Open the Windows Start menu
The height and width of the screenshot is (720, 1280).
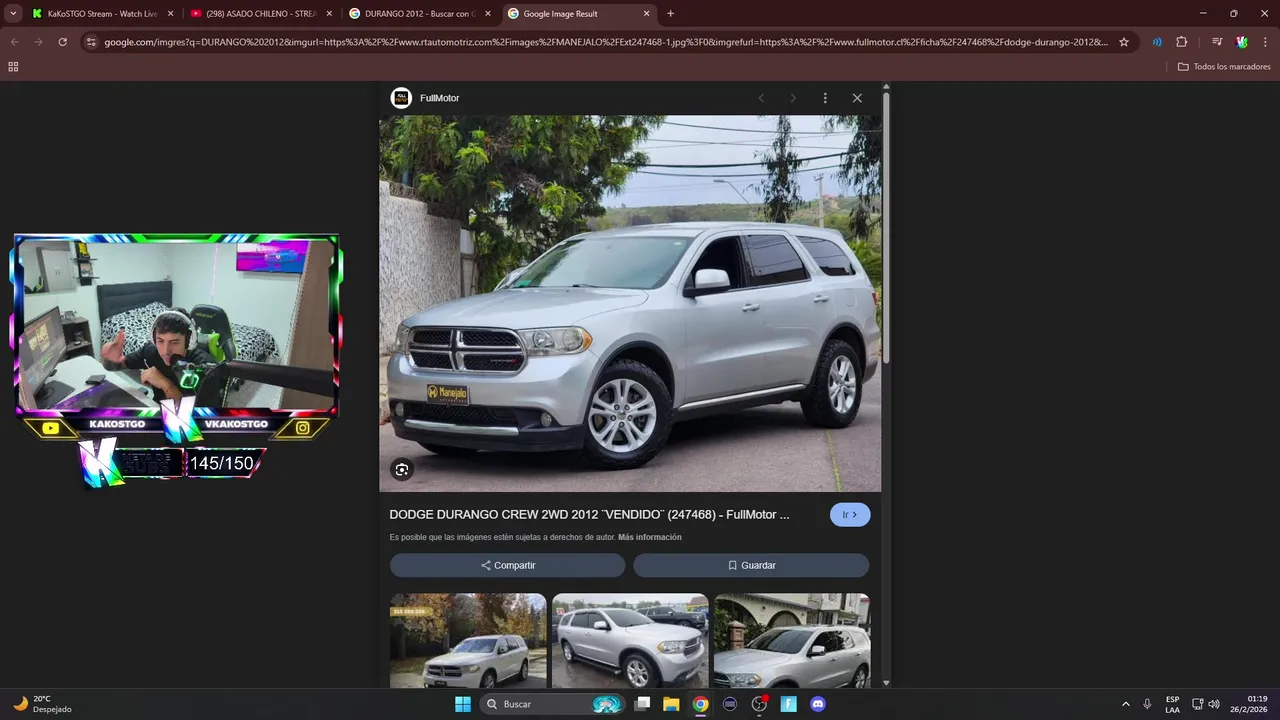[x=463, y=704]
